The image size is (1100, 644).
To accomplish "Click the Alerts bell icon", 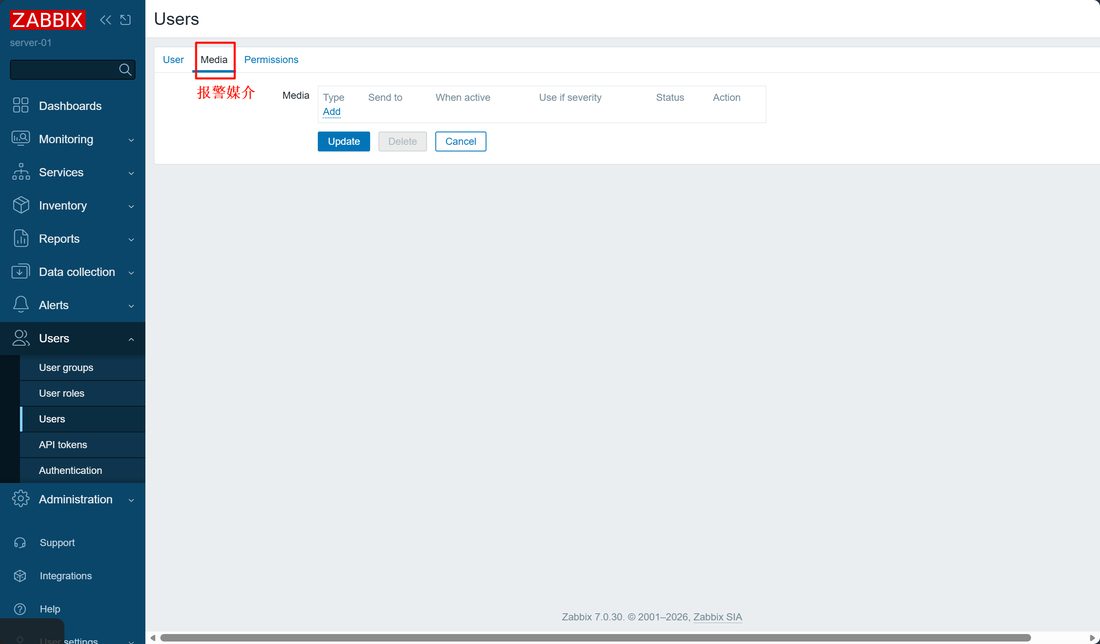I will point(21,304).
